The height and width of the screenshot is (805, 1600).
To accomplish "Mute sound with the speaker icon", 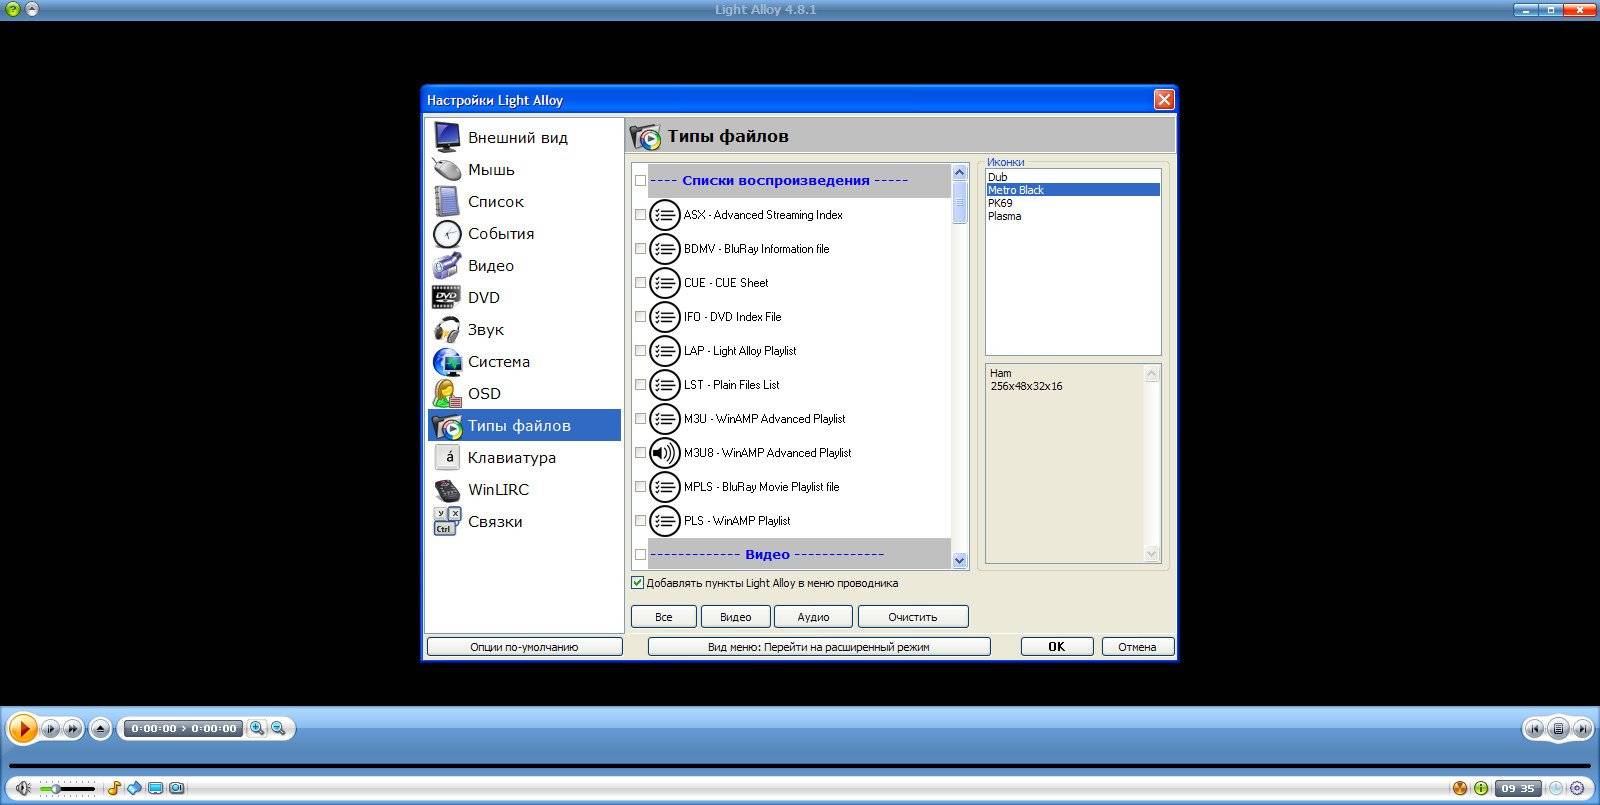I will click(22, 788).
